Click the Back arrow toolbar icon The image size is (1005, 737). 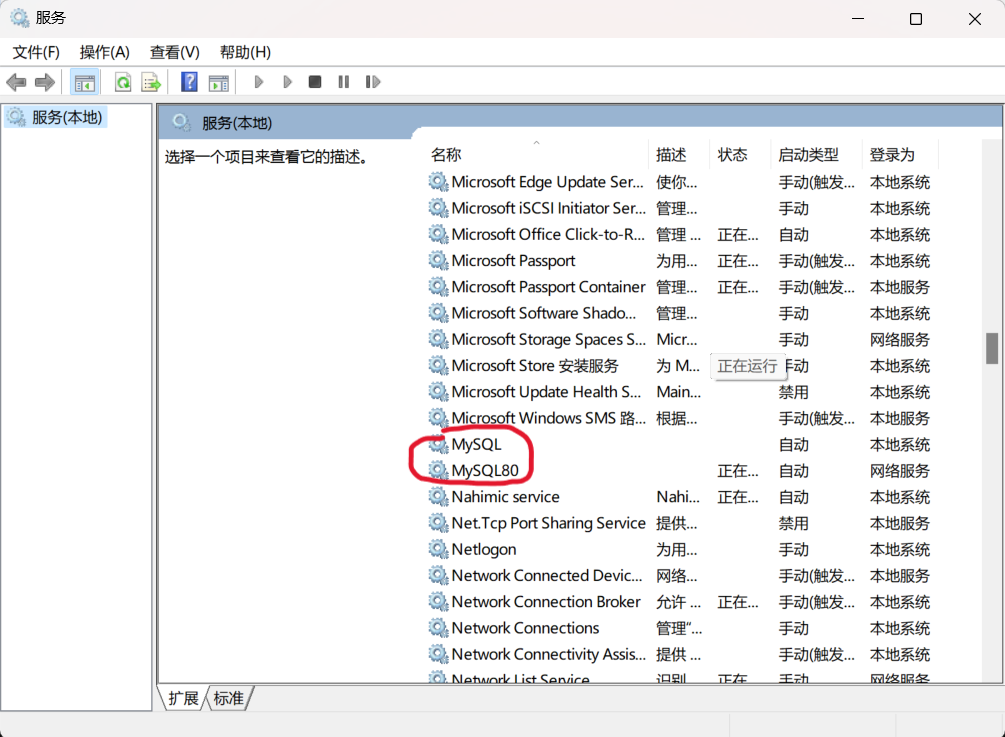[x=16, y=82]
